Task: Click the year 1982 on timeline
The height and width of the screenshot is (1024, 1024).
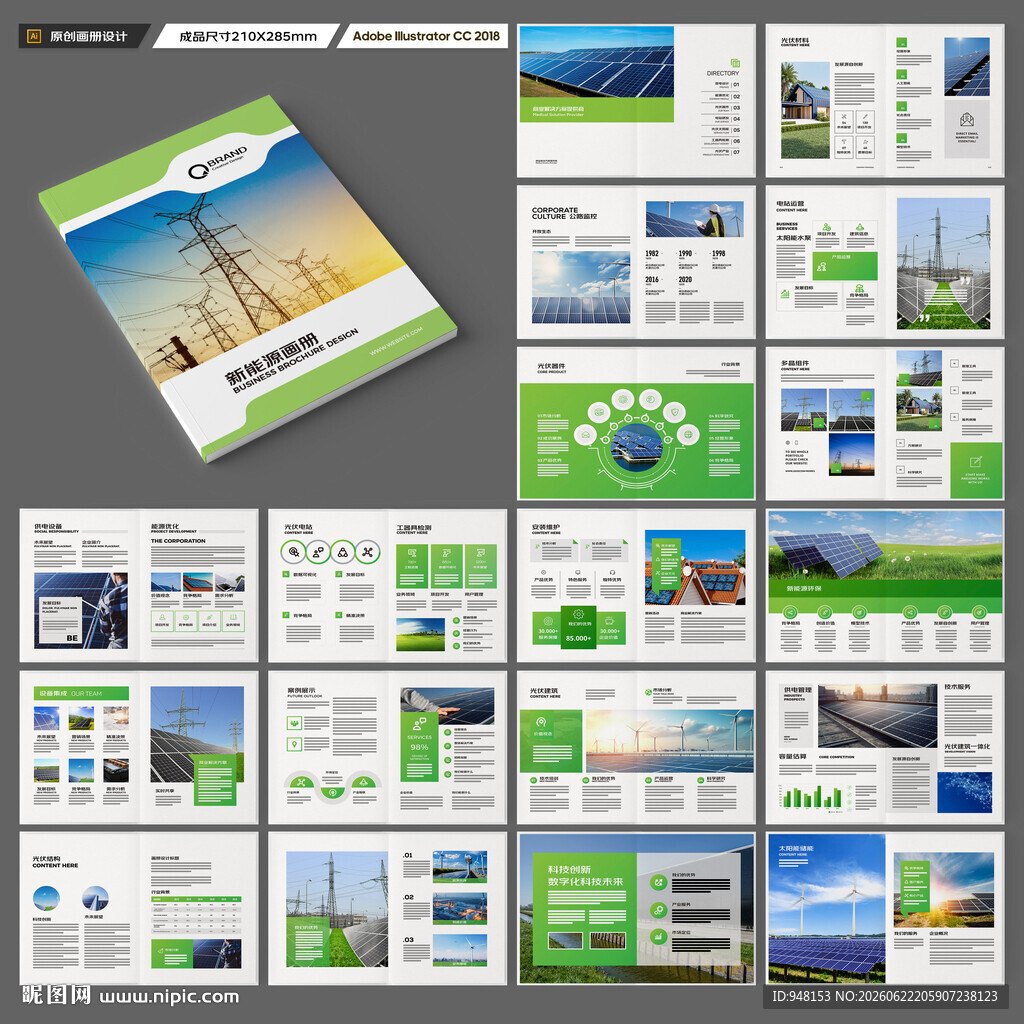Action: click(x=652, y=253)
